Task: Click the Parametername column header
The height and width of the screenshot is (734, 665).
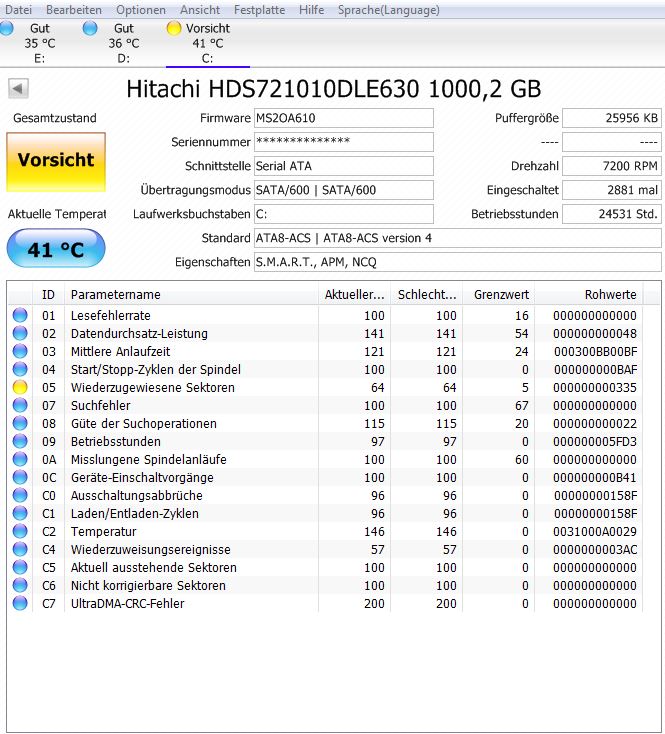Action: [x=191, y=294]
